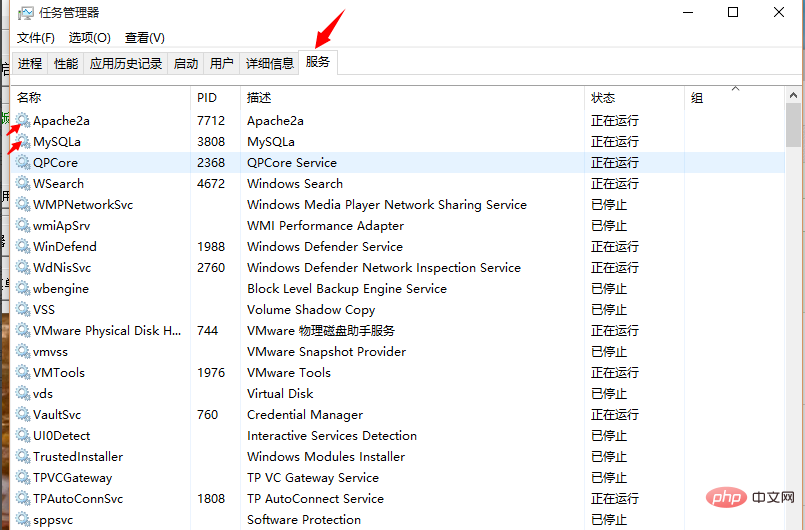The image size is (805, 530).
Task: Click the gear icon beside wbengine
Action: 23,289
